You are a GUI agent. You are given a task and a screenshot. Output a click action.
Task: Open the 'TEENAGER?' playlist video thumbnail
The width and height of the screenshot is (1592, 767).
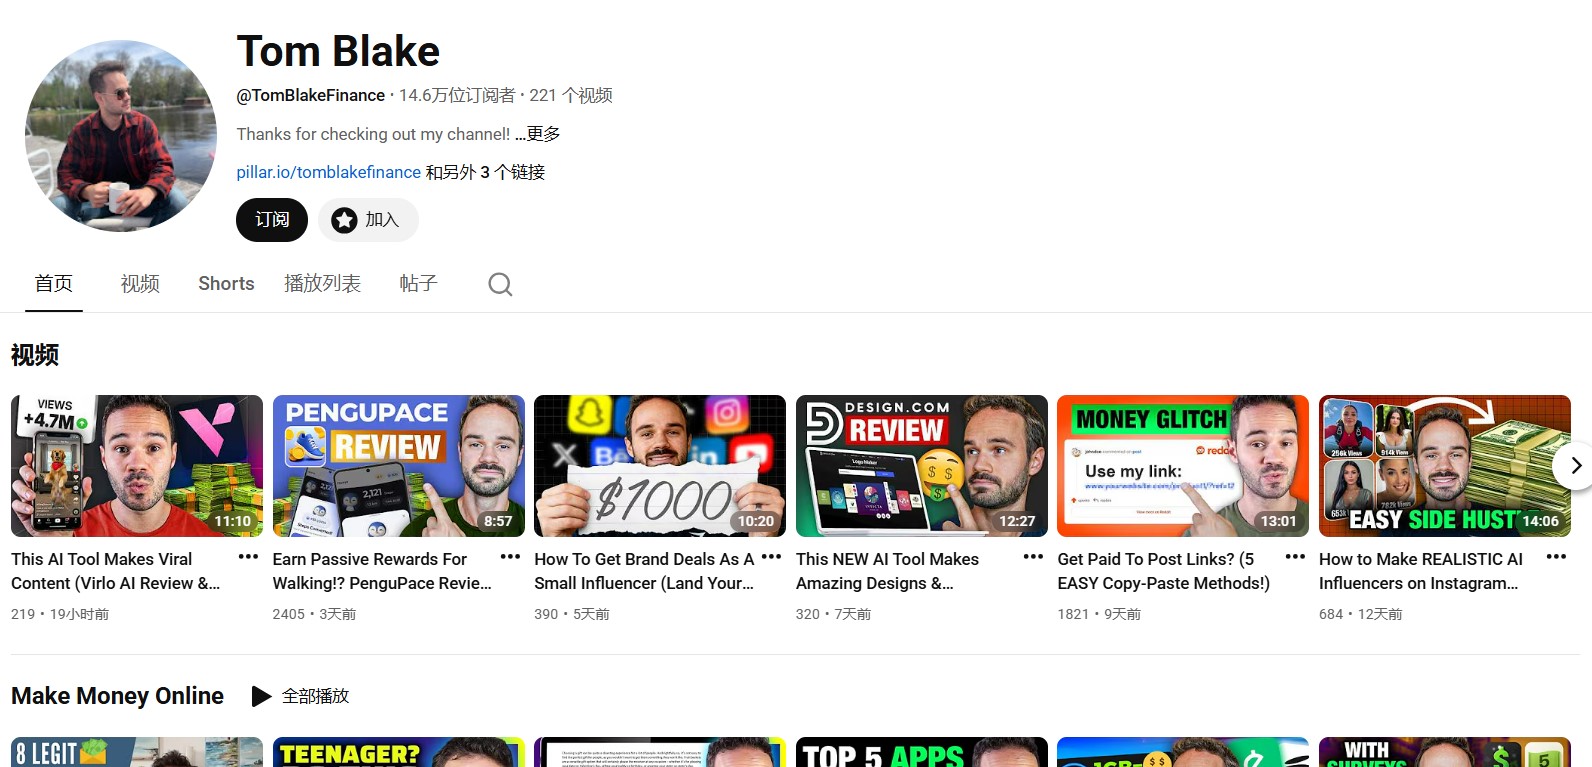coord(399,752)
